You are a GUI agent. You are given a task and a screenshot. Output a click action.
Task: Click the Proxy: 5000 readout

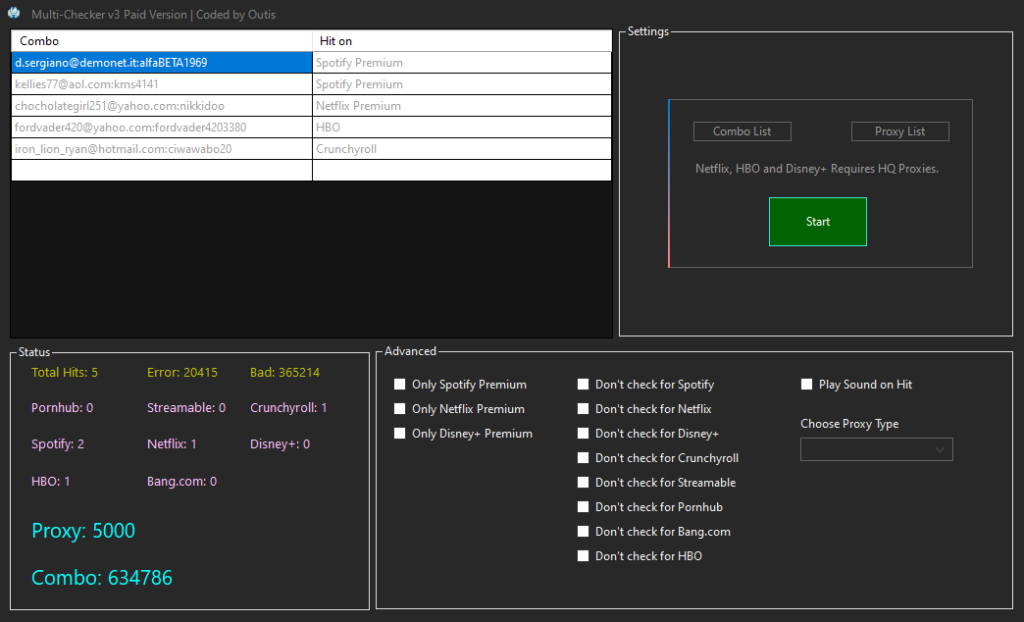point(84,531)
